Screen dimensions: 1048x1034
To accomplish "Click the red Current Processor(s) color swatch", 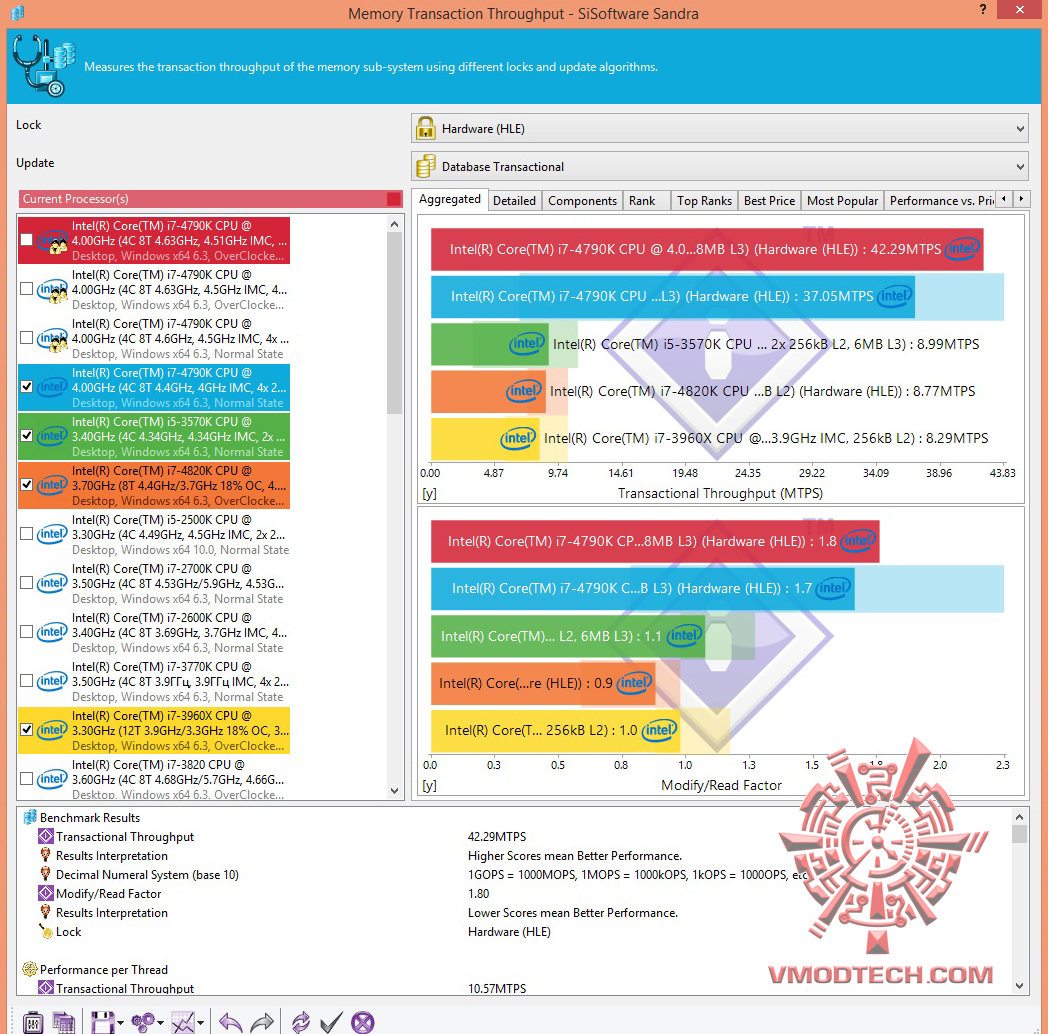I will [x=394, y=199].
